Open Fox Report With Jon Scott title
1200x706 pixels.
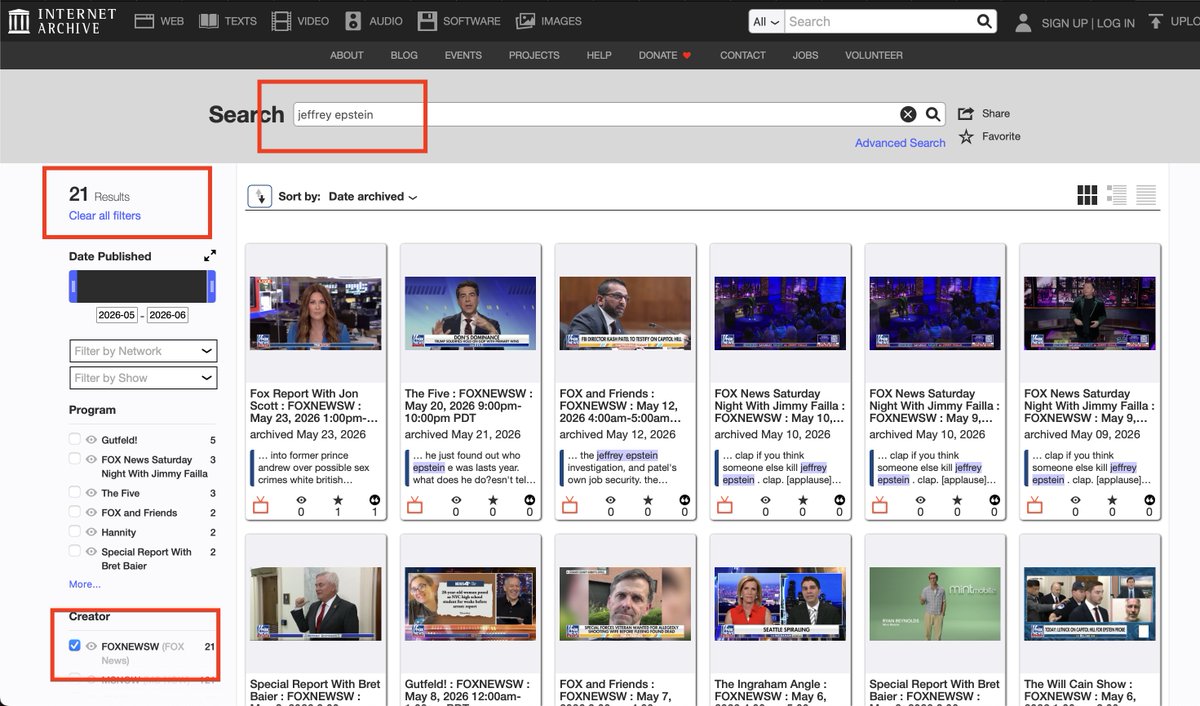(314, 406)
